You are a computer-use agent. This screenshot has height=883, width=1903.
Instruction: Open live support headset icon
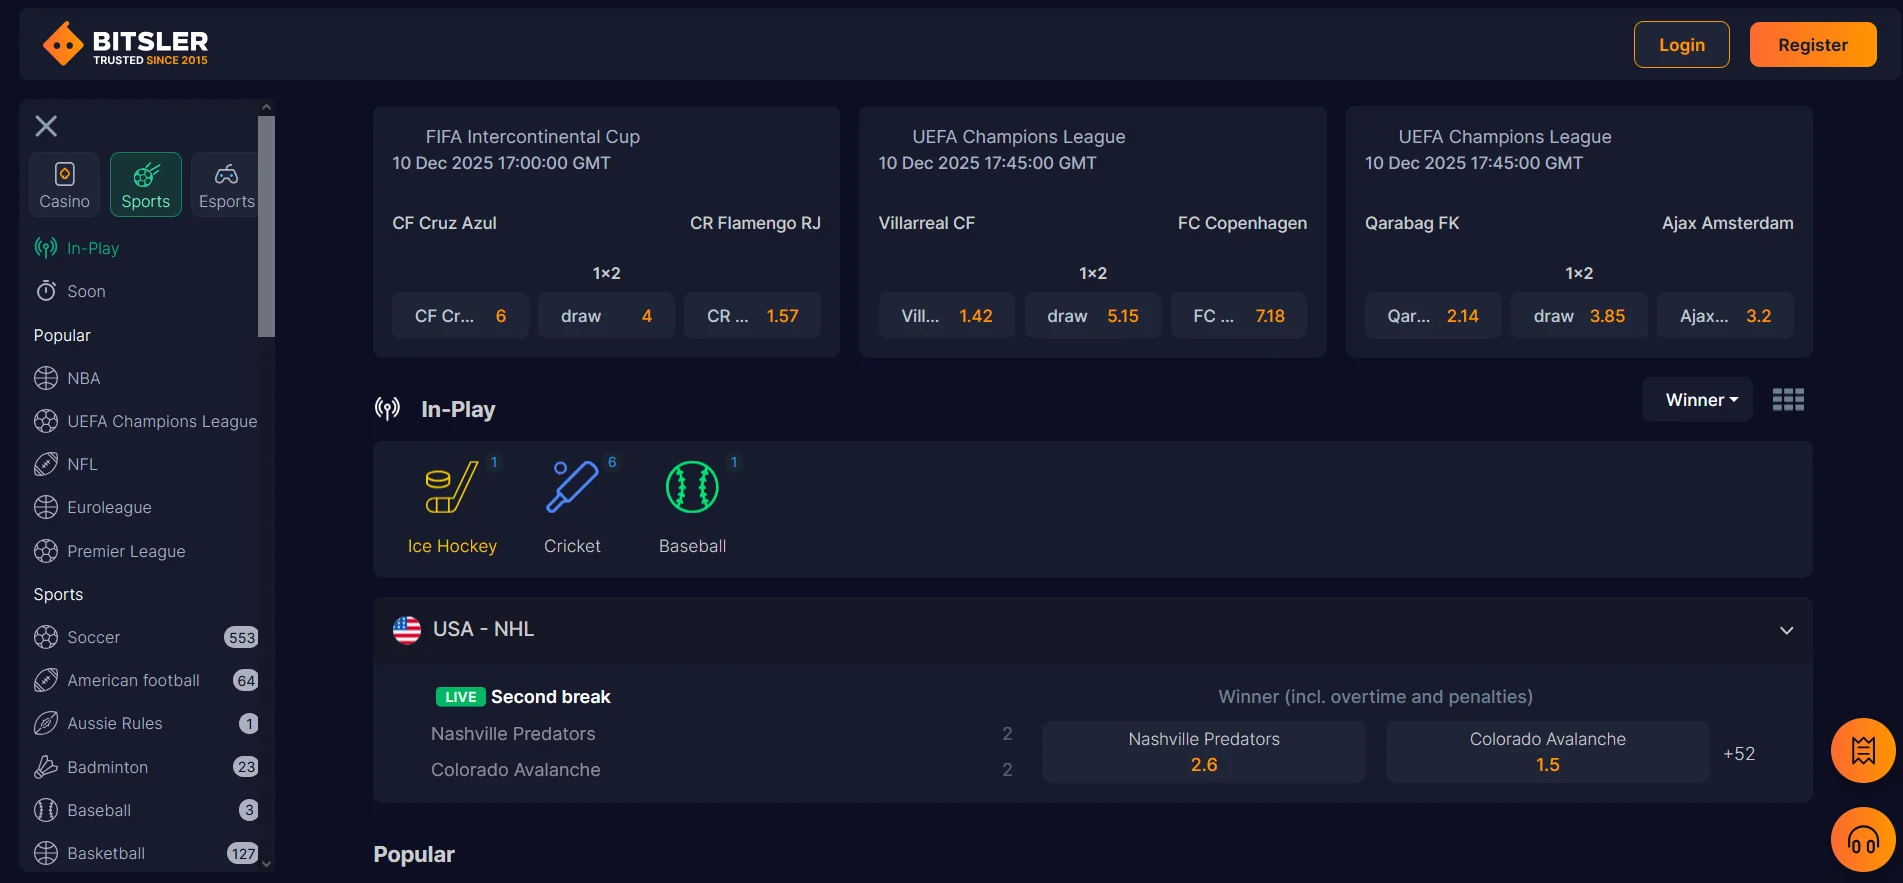coord(1862,839)
